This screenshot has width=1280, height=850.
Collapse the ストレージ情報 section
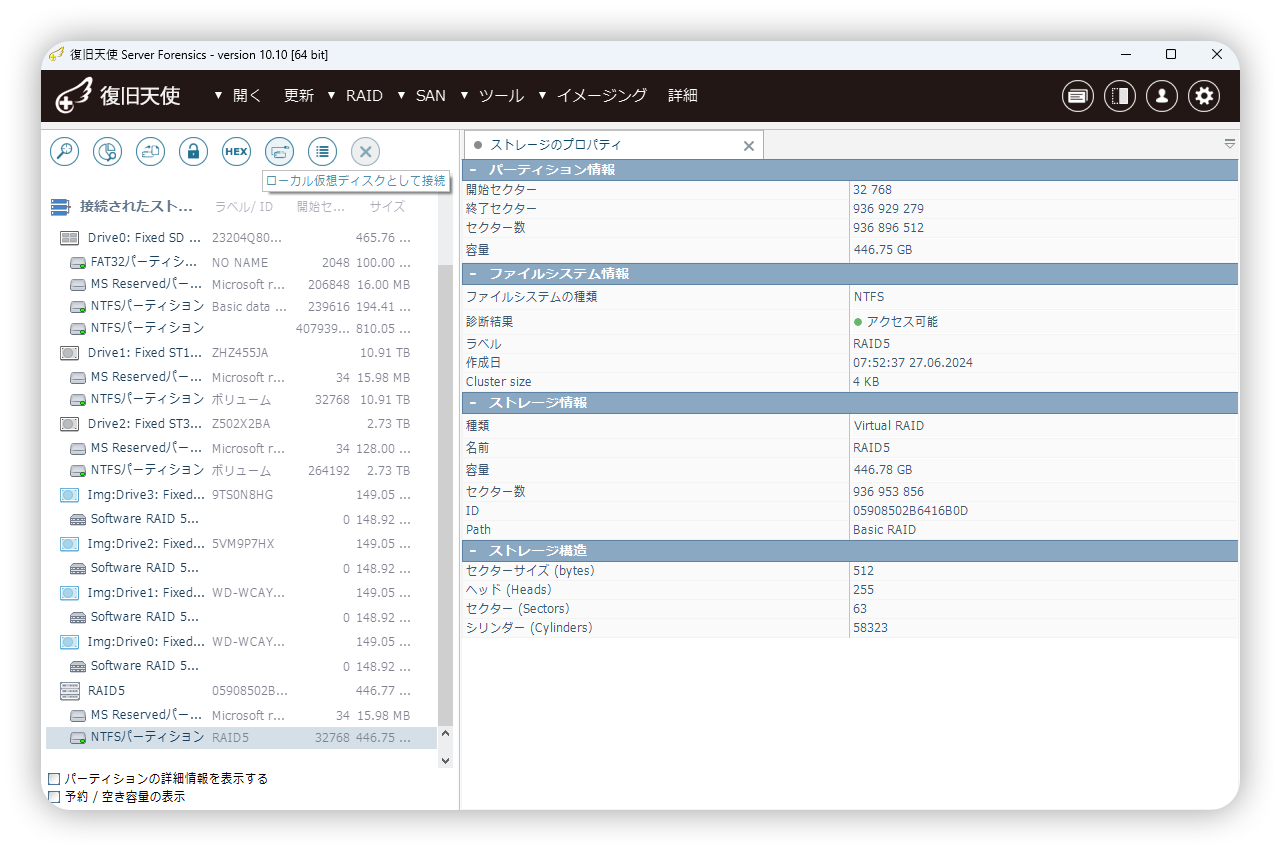click(473, 403)
